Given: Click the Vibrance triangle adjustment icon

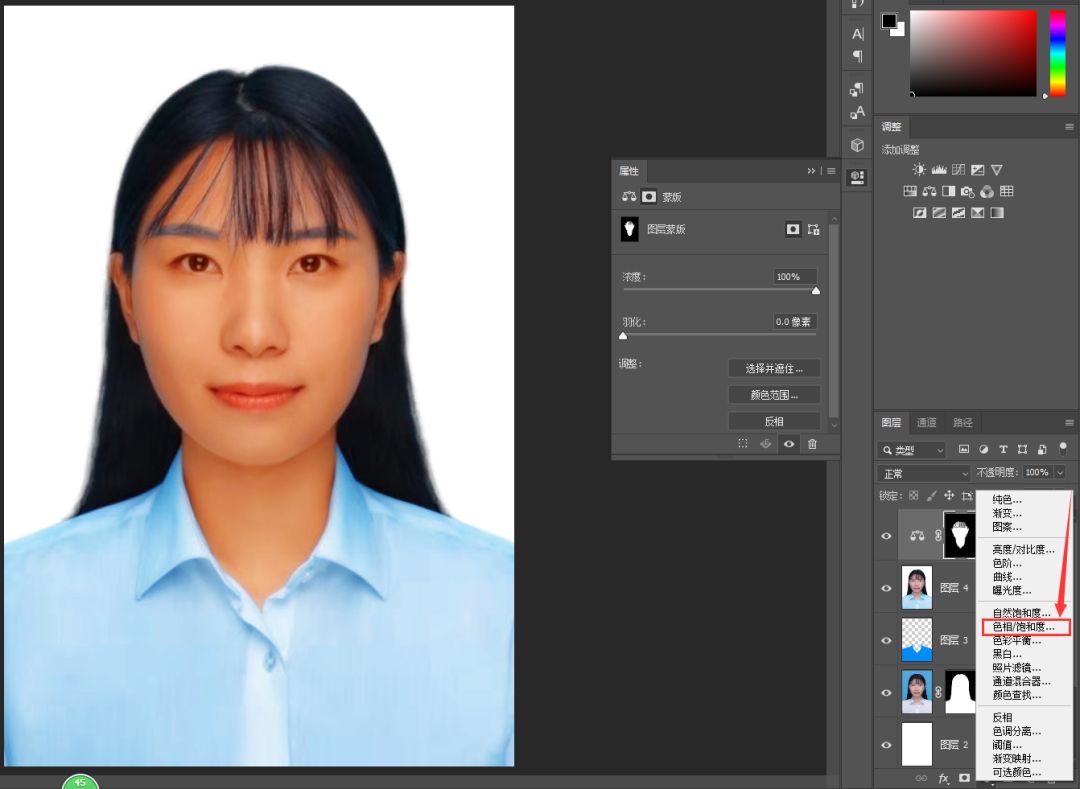Looking at the screenshot, I should 997,170.
